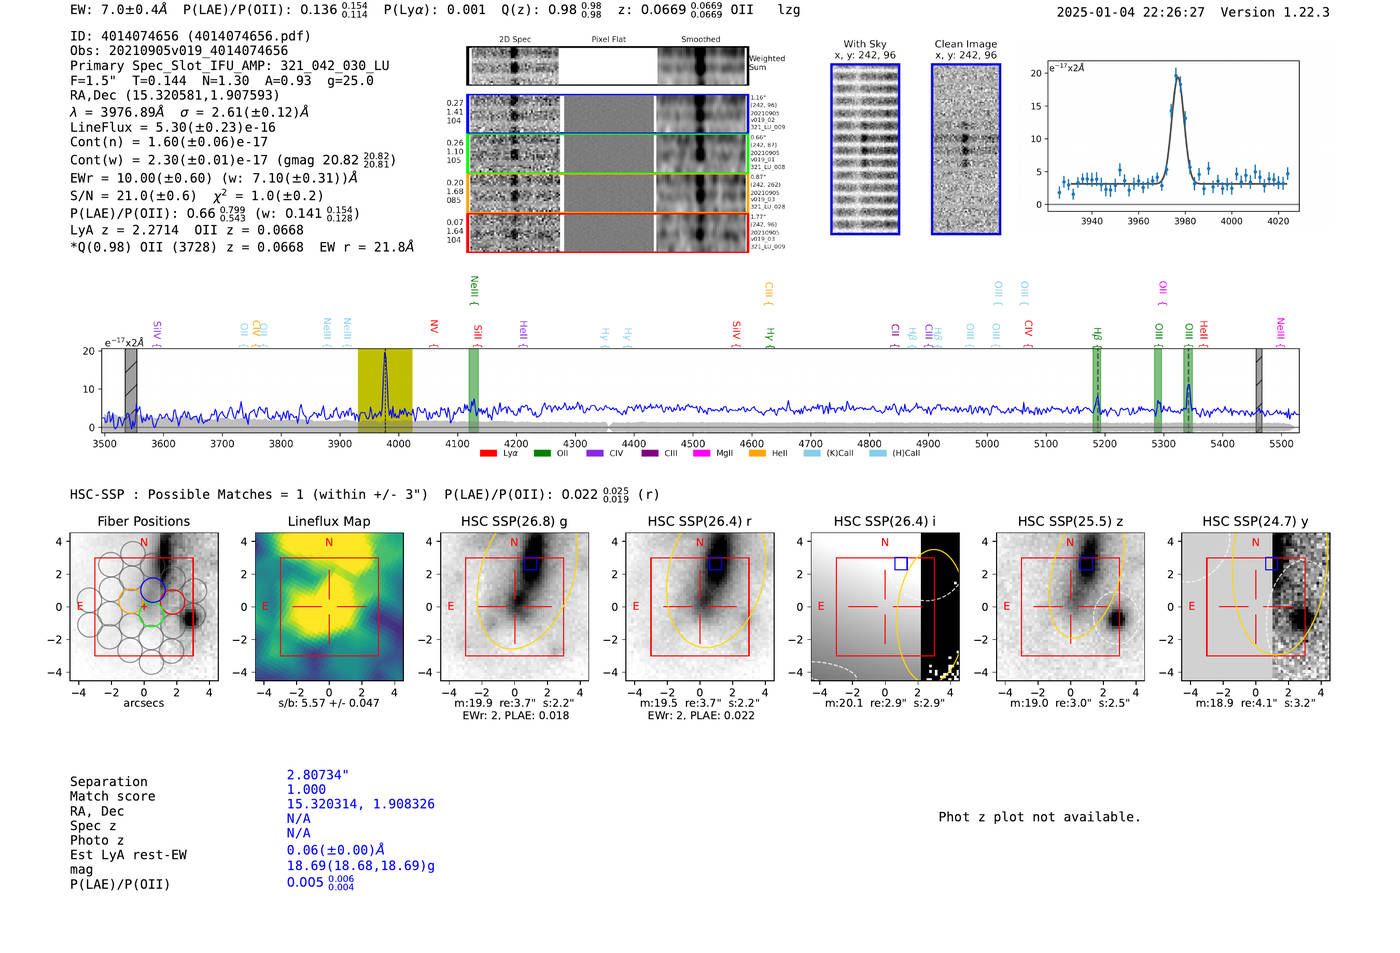Click the With Sky fiber image
1400x953 pixels.
[x=865, y=149]
